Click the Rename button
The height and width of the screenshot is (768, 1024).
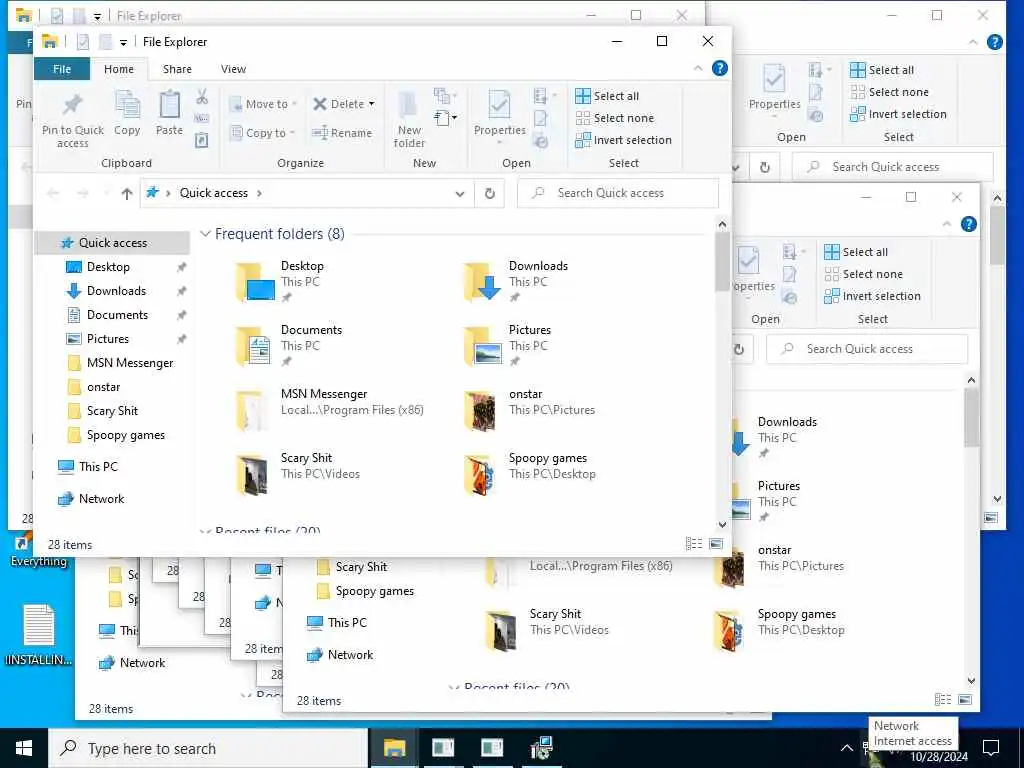click(342, 133)
